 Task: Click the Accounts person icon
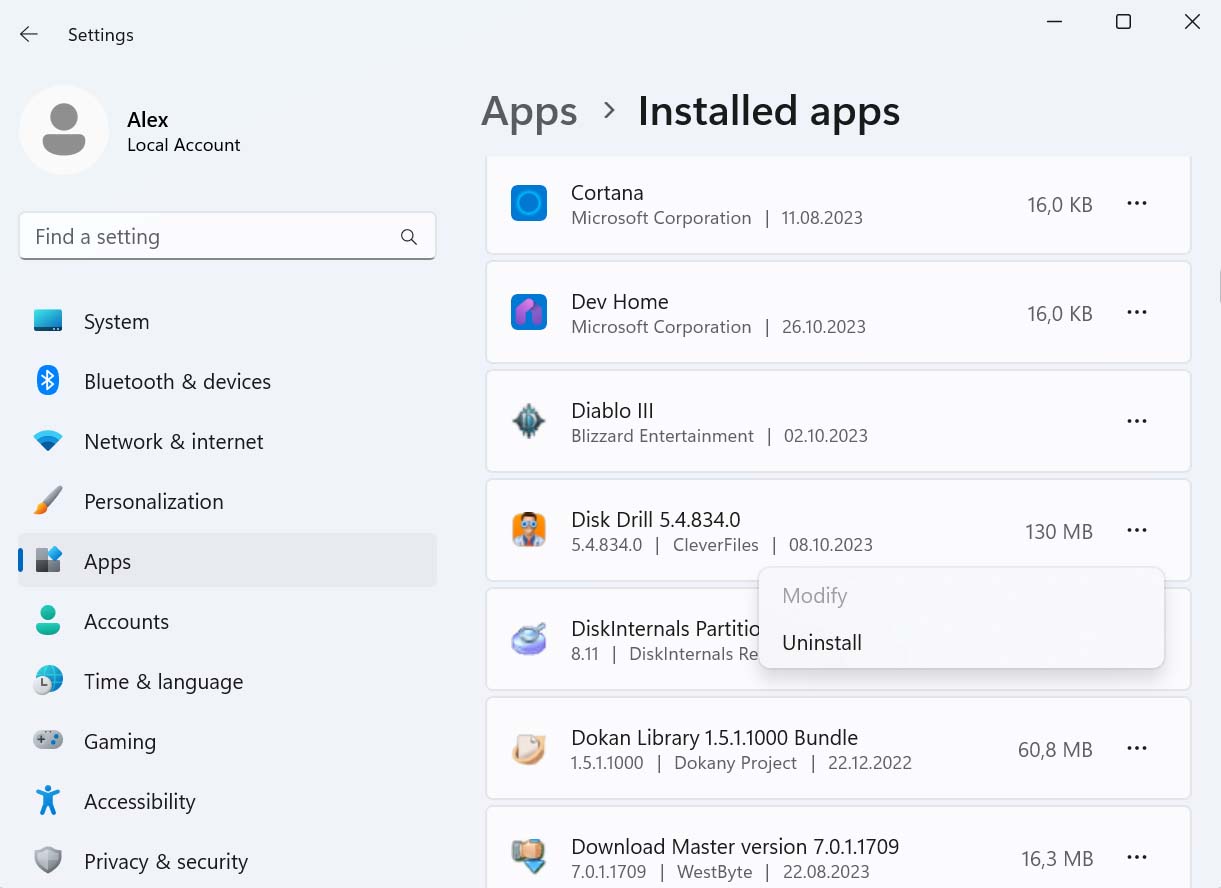[x=48, y=621]
